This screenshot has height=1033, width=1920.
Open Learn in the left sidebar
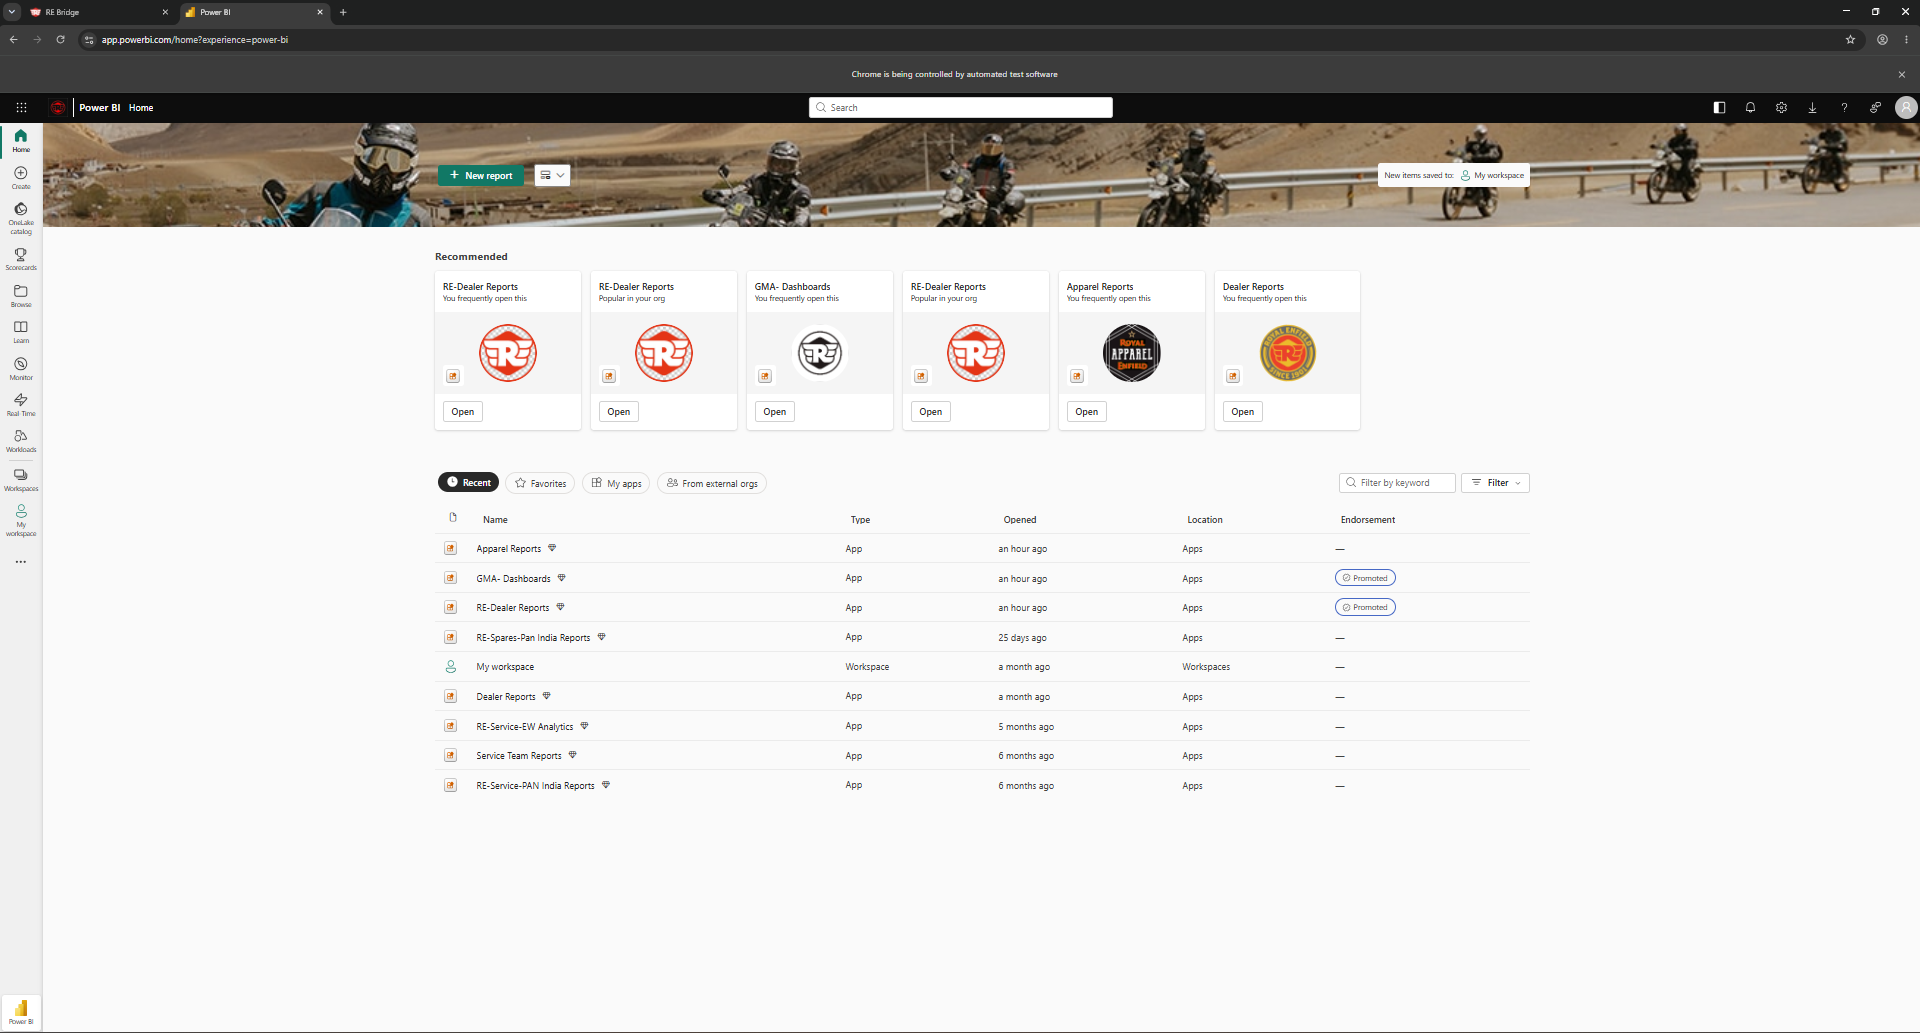coord(21,332)
